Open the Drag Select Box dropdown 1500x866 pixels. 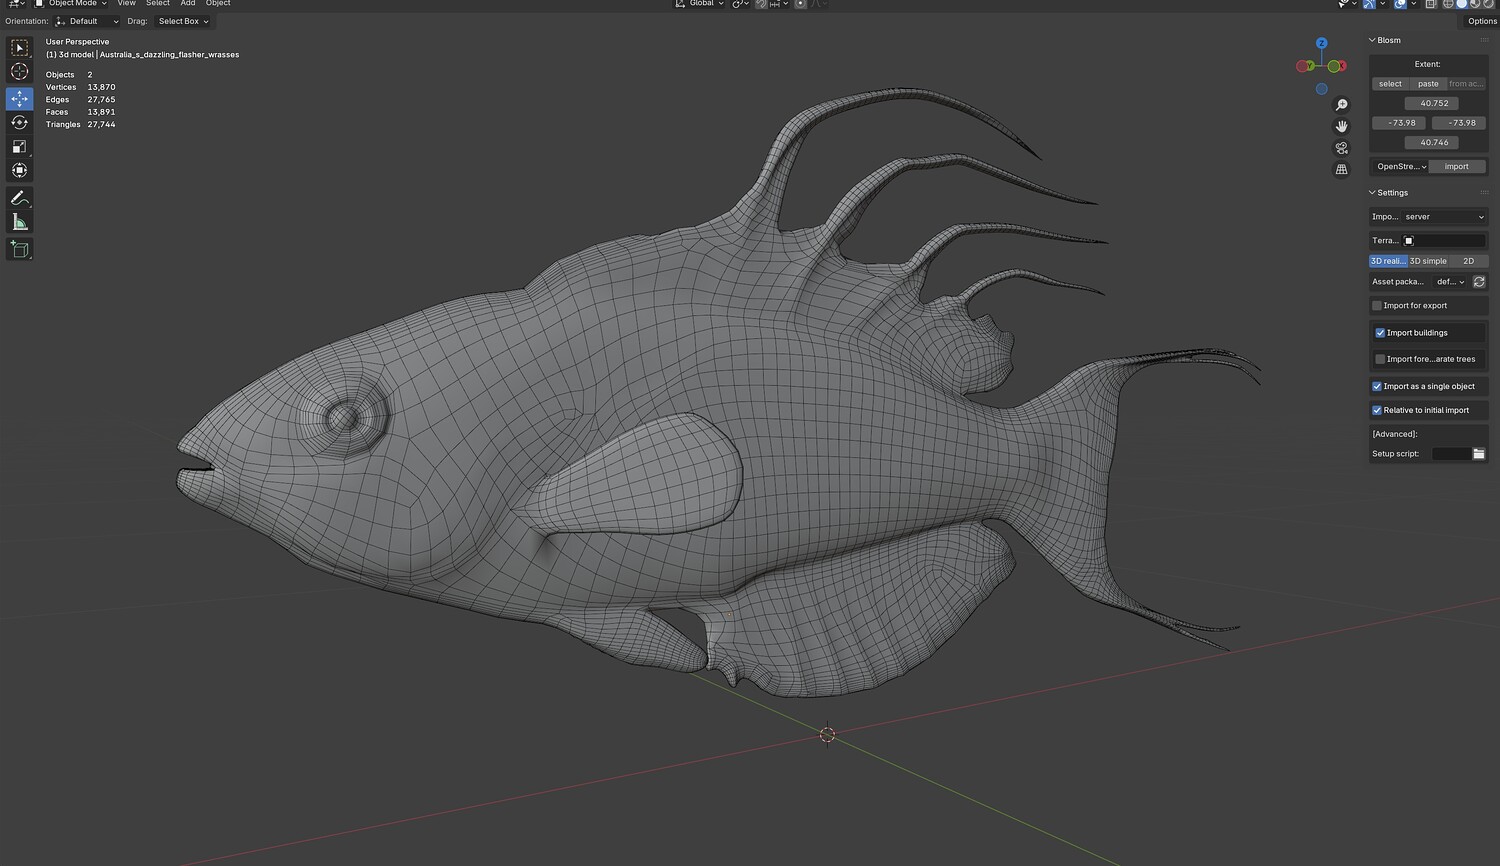pyautogui.click(x=183, y=21)
